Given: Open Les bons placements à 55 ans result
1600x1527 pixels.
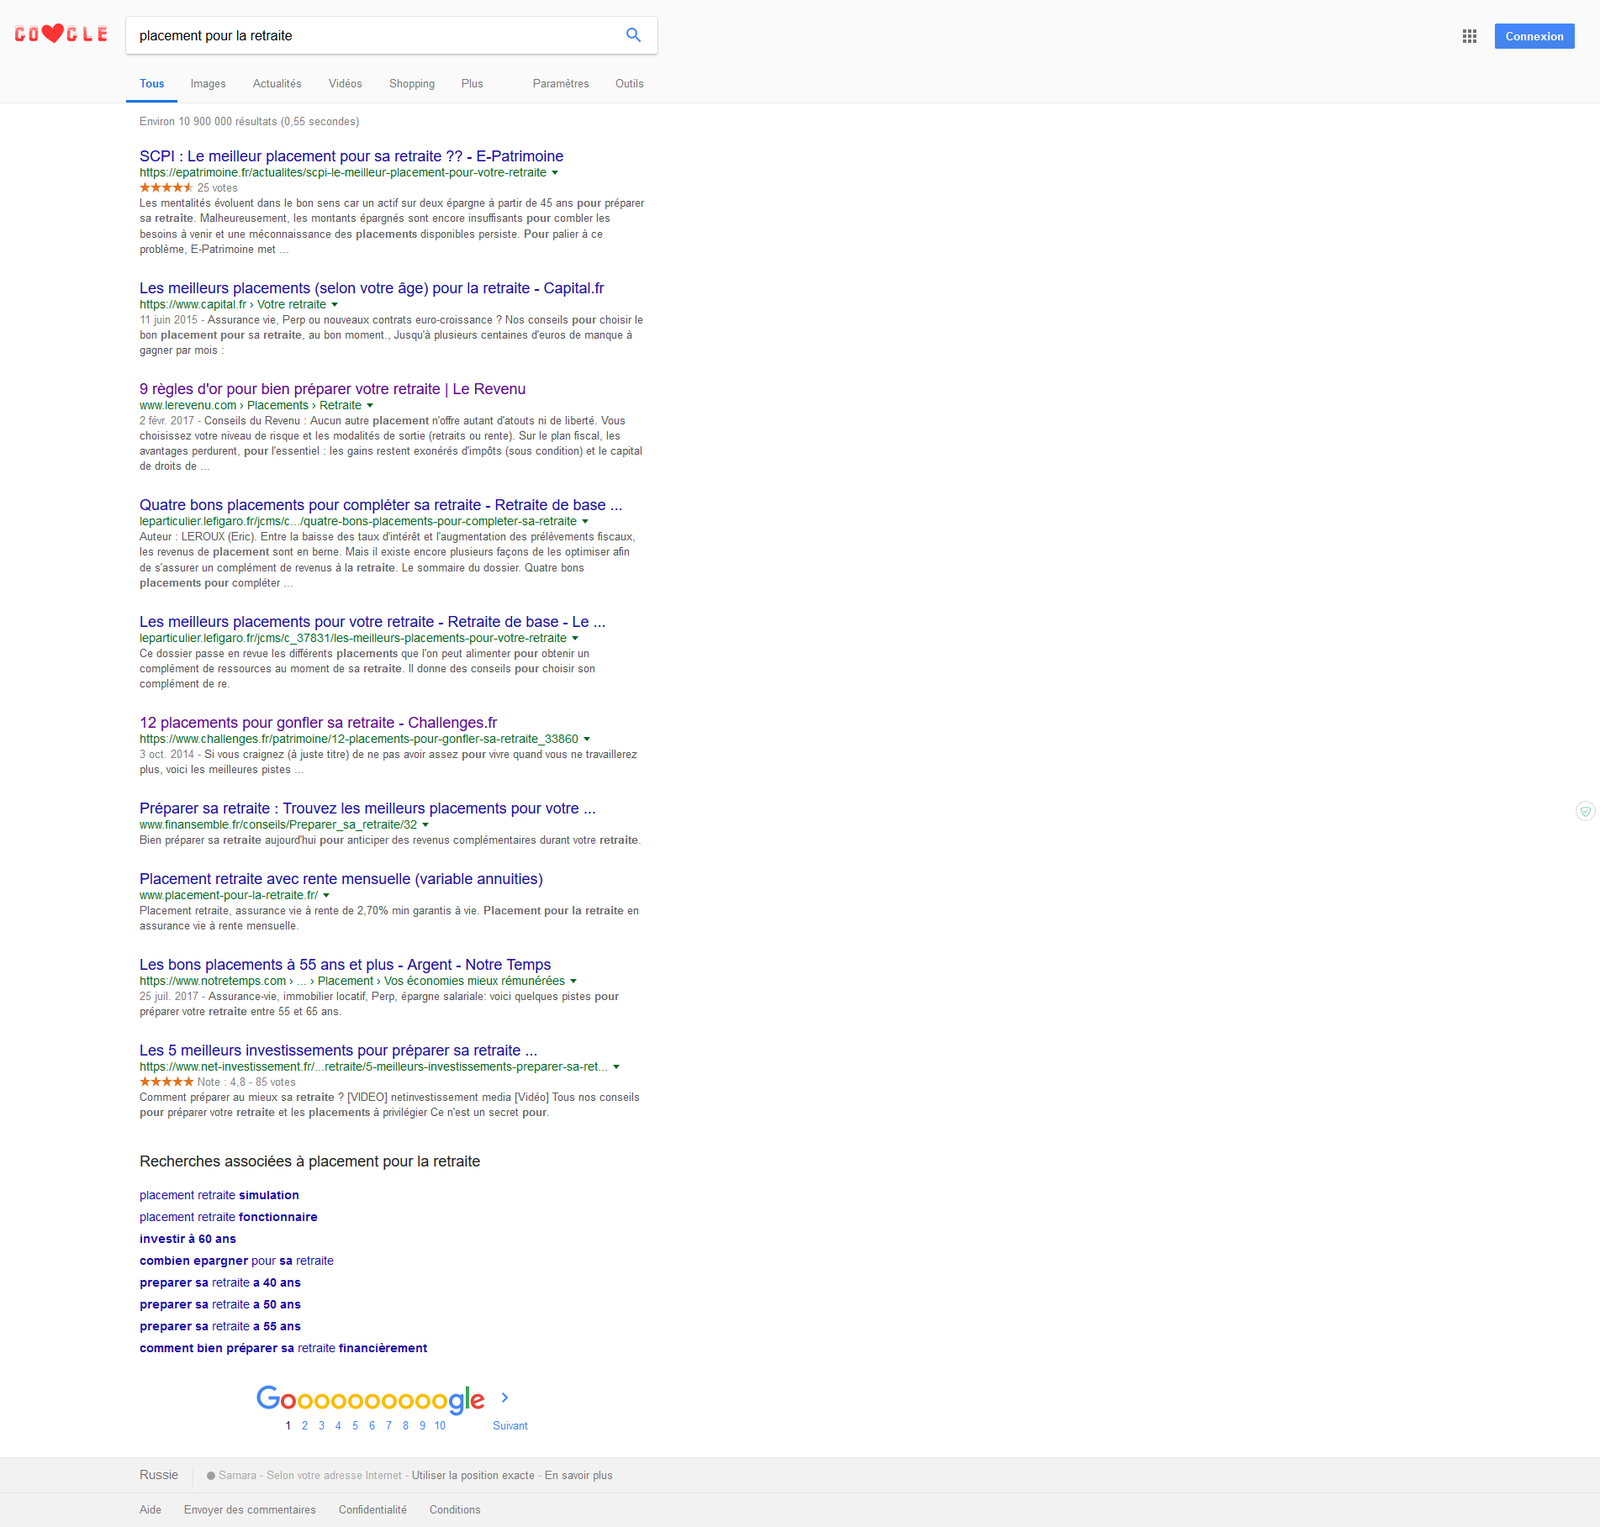Looking at the screenshot, I should pyautogui.click(x=345, y=965).
